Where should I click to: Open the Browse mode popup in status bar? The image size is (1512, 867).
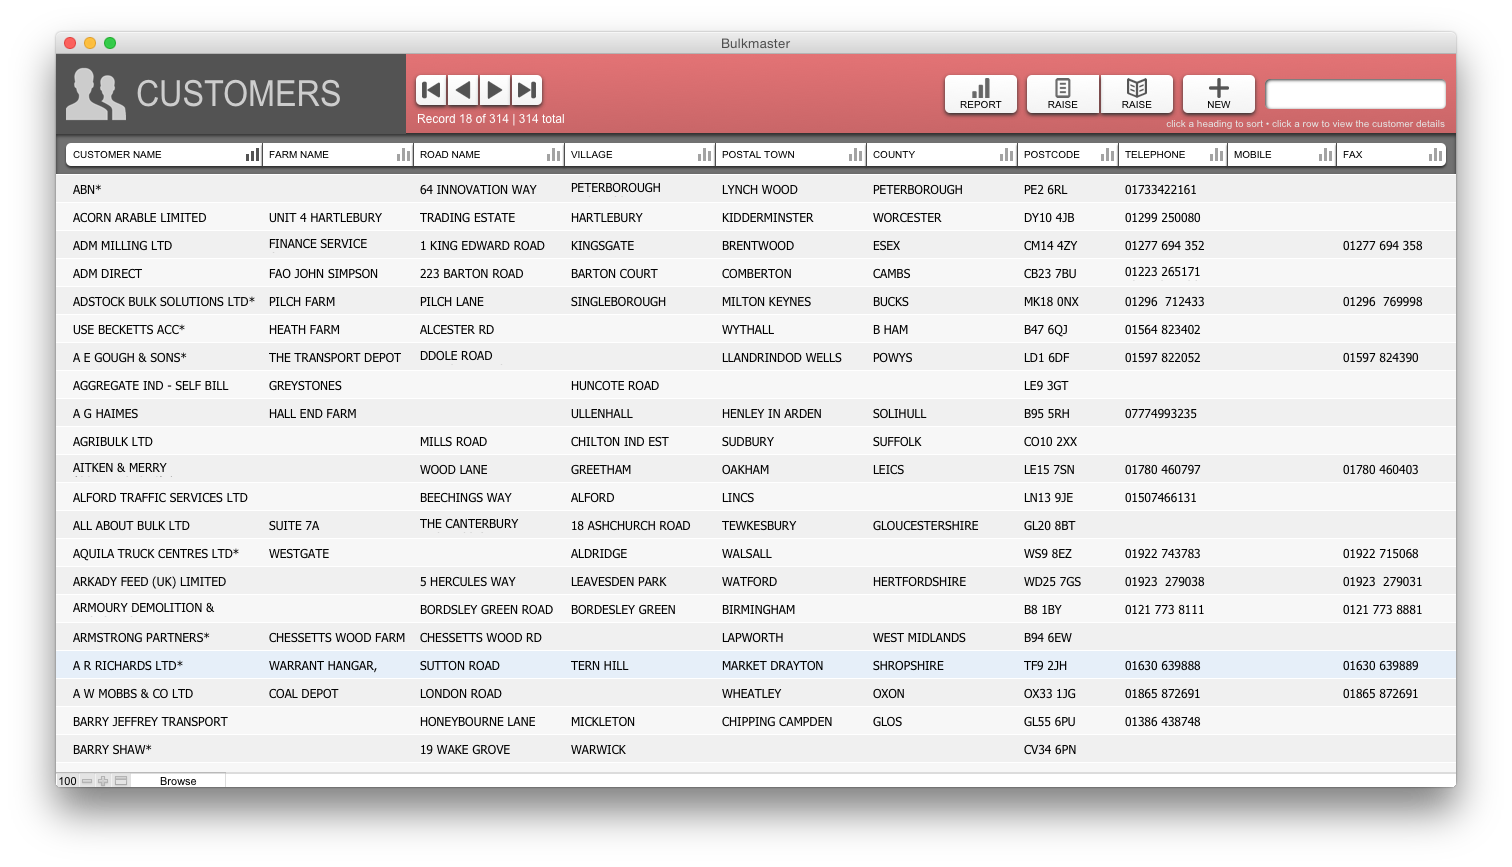coord(178,781)
